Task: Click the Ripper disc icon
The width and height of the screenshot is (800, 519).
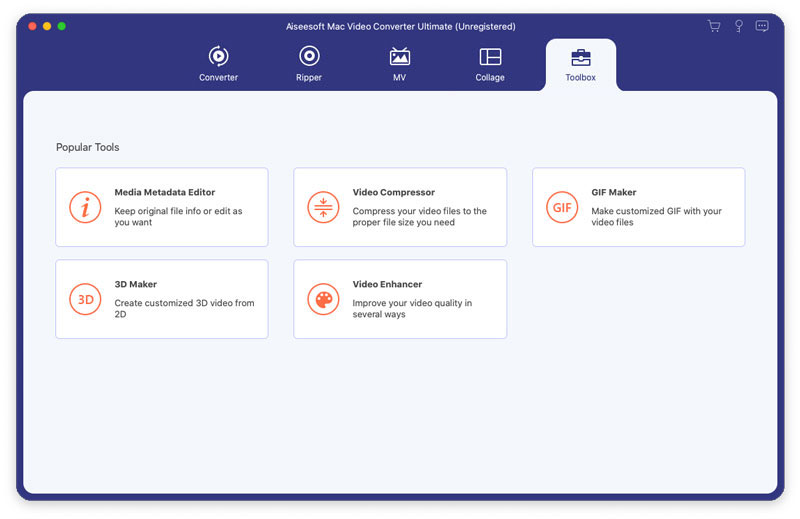Action: coord(309,56)
